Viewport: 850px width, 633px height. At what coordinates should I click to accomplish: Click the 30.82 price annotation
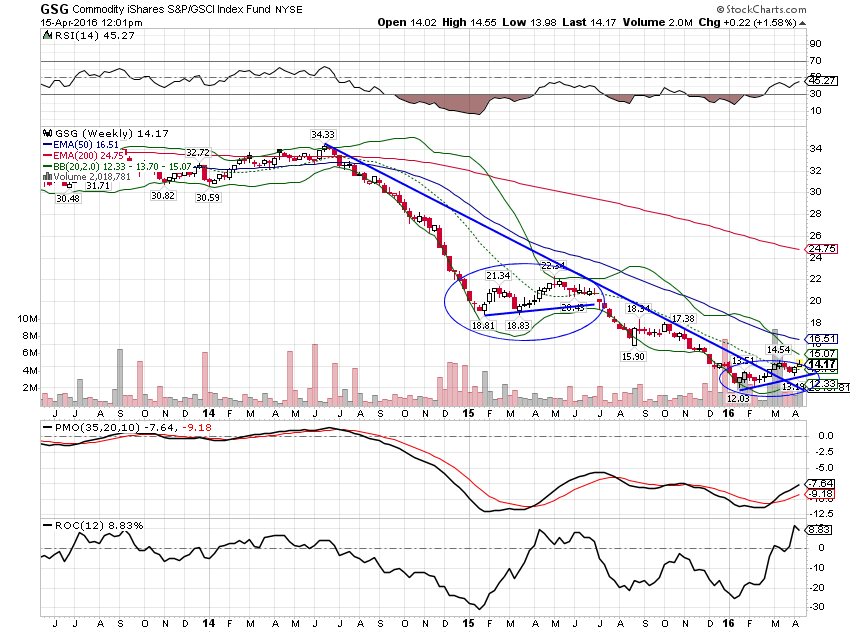coord(163,196)
